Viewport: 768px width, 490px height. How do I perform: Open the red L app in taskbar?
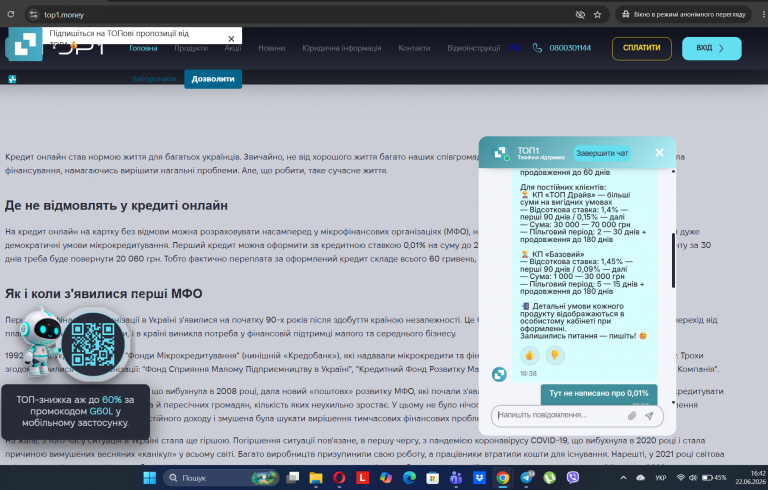[x=362, y=478]
